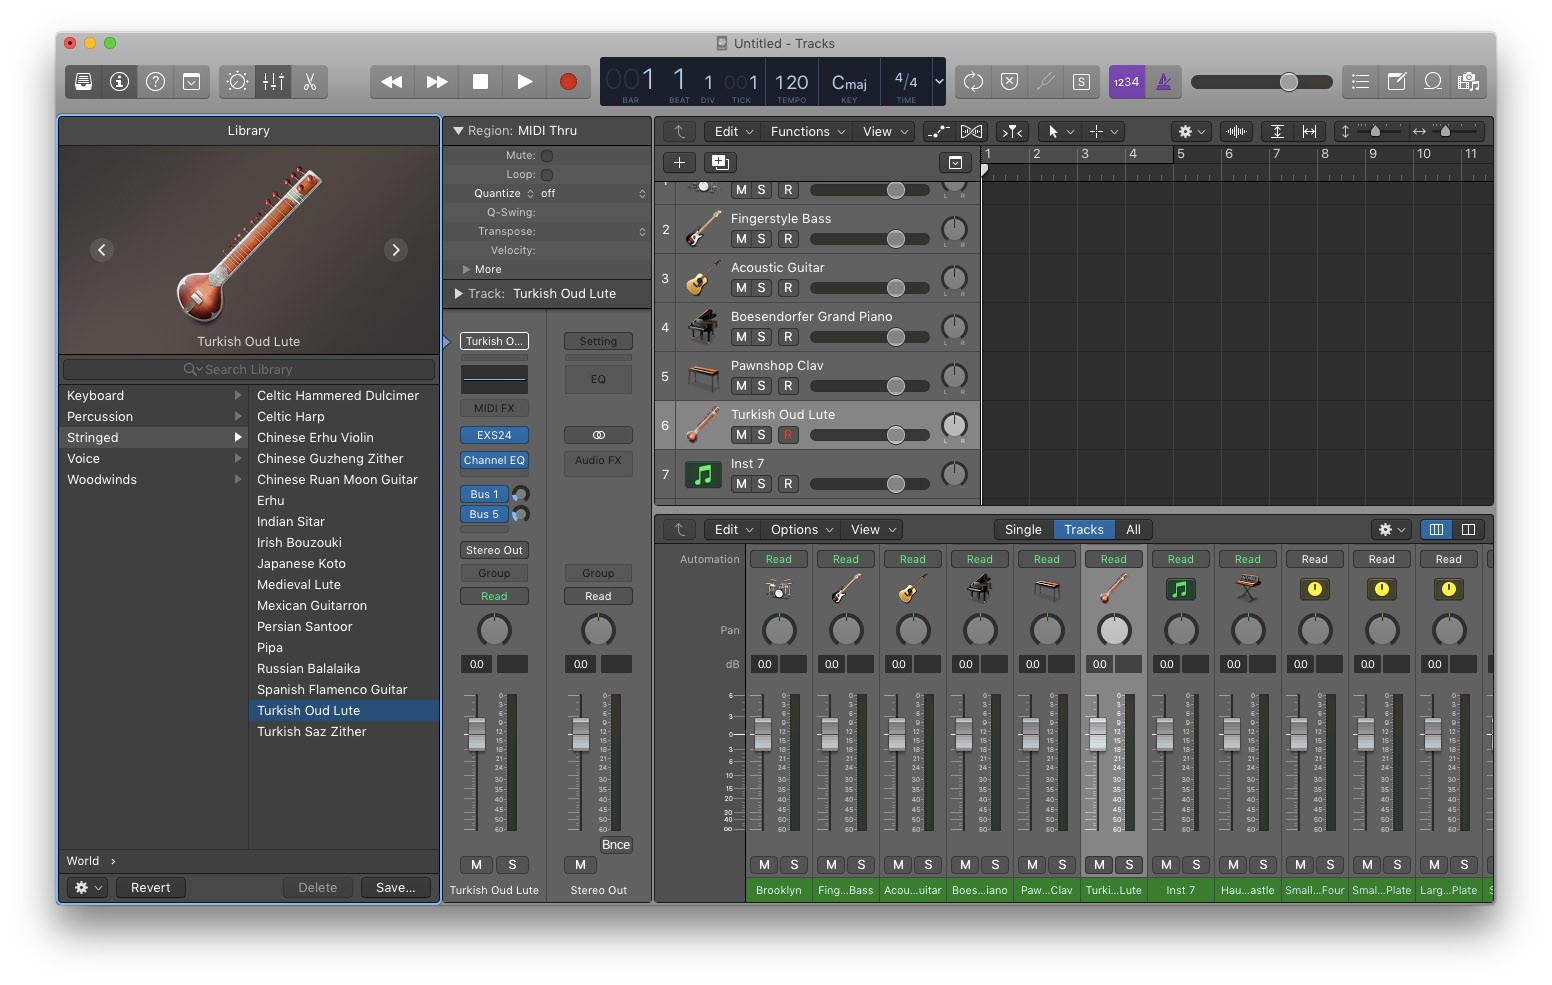Screen dimensions: 1552x985
Task: Switch mixer to Single view
Action: click(x=1022, y=530)
